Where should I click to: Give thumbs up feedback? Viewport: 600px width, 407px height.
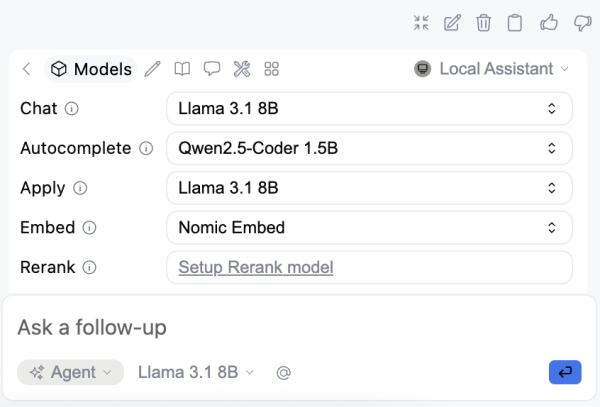[x=548, y=23]
